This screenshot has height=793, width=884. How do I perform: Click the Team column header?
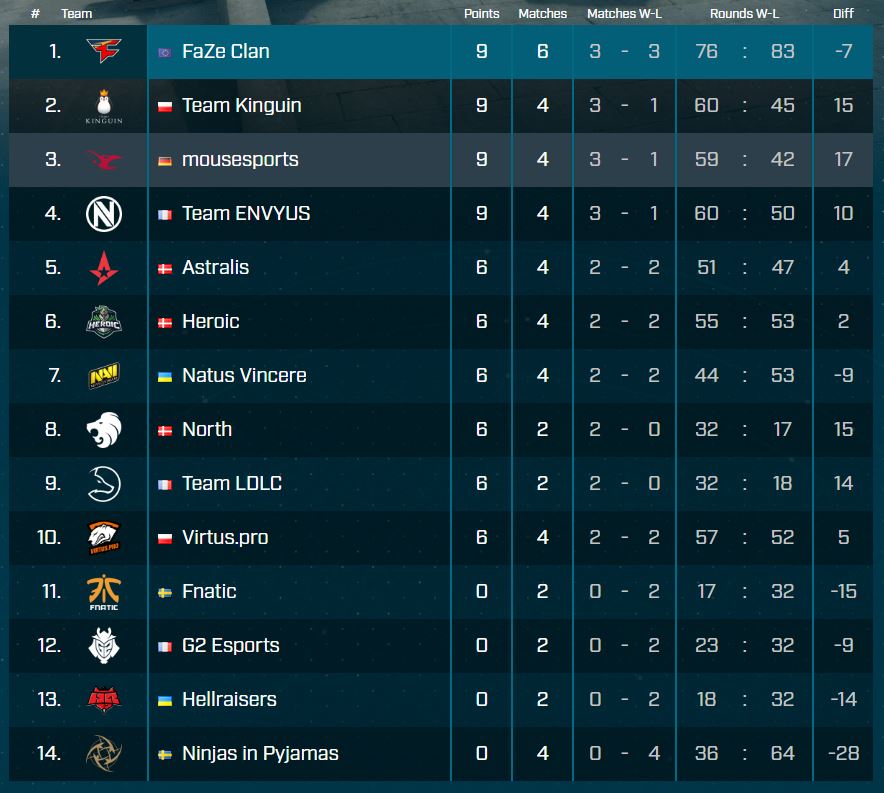[77, 14]
